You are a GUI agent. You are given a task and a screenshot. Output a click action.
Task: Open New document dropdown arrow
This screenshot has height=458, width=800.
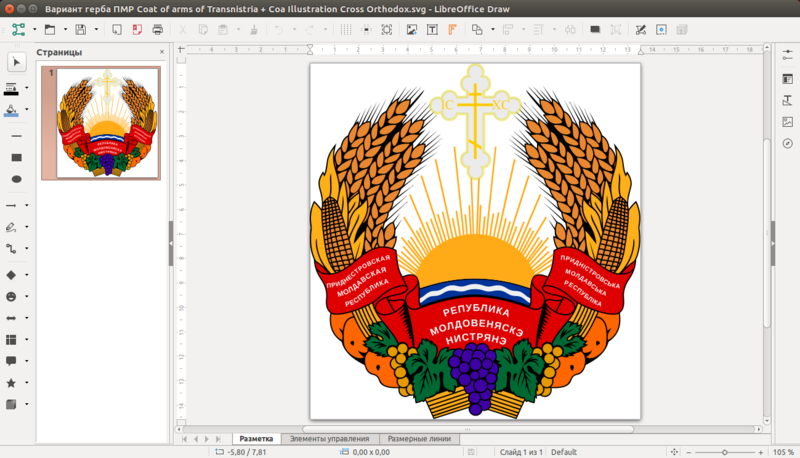click(35, 30)
